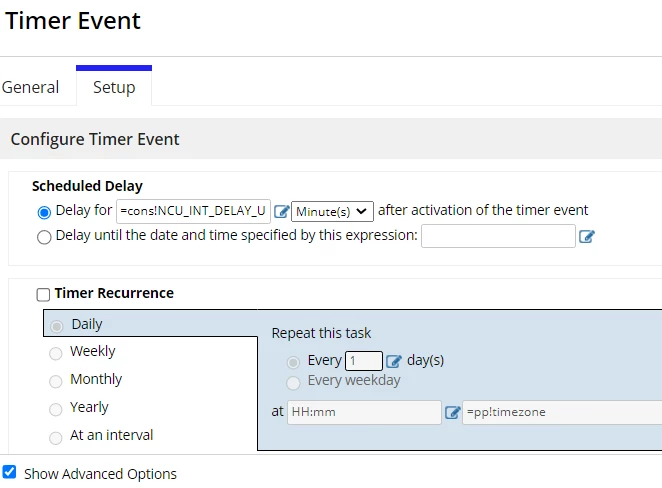Expand the Minute(s) unit dropdown
Viewport: 662px width, 488px height.
click(x=332, y=211)
